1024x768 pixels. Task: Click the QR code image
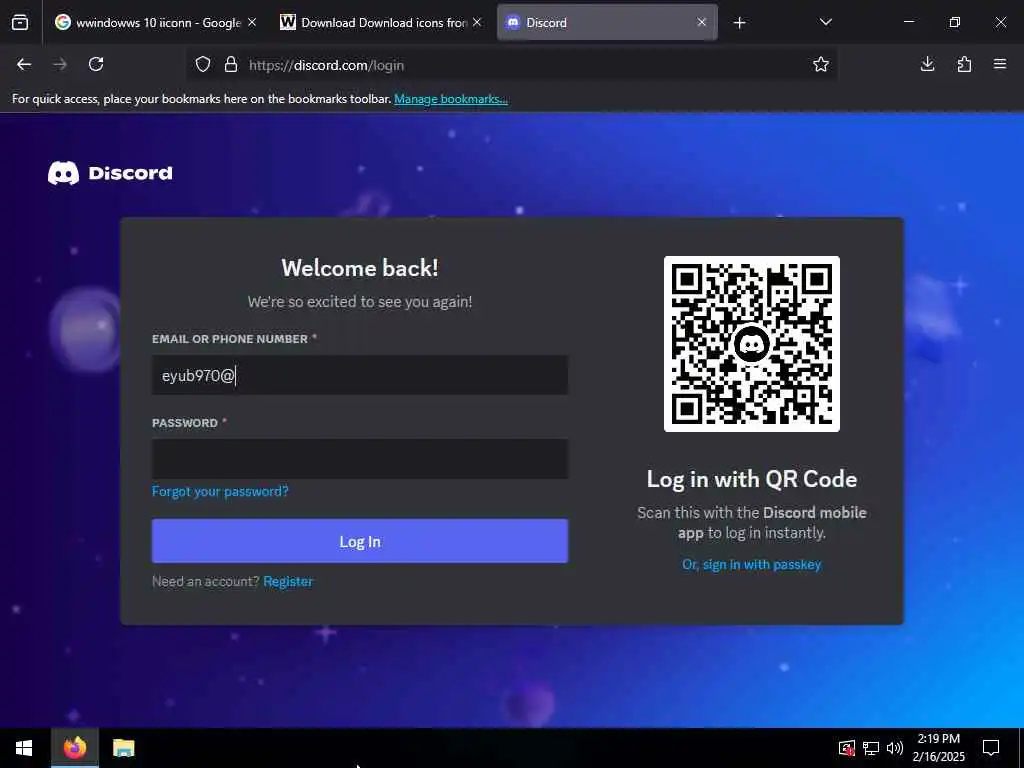click(752, 344)
